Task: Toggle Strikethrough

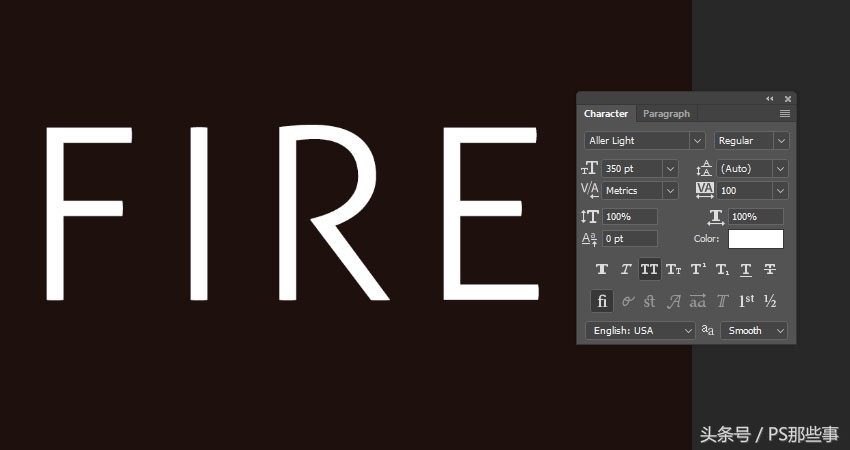Action: coord(770,269)
